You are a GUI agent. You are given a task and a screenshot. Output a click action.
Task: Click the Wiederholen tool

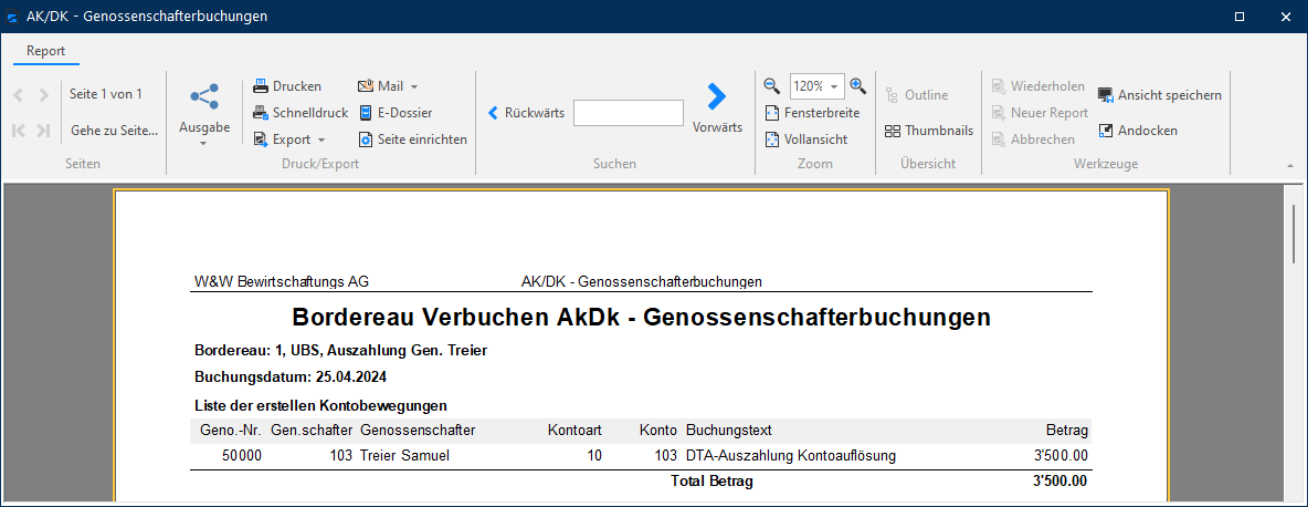(1038, 86)
